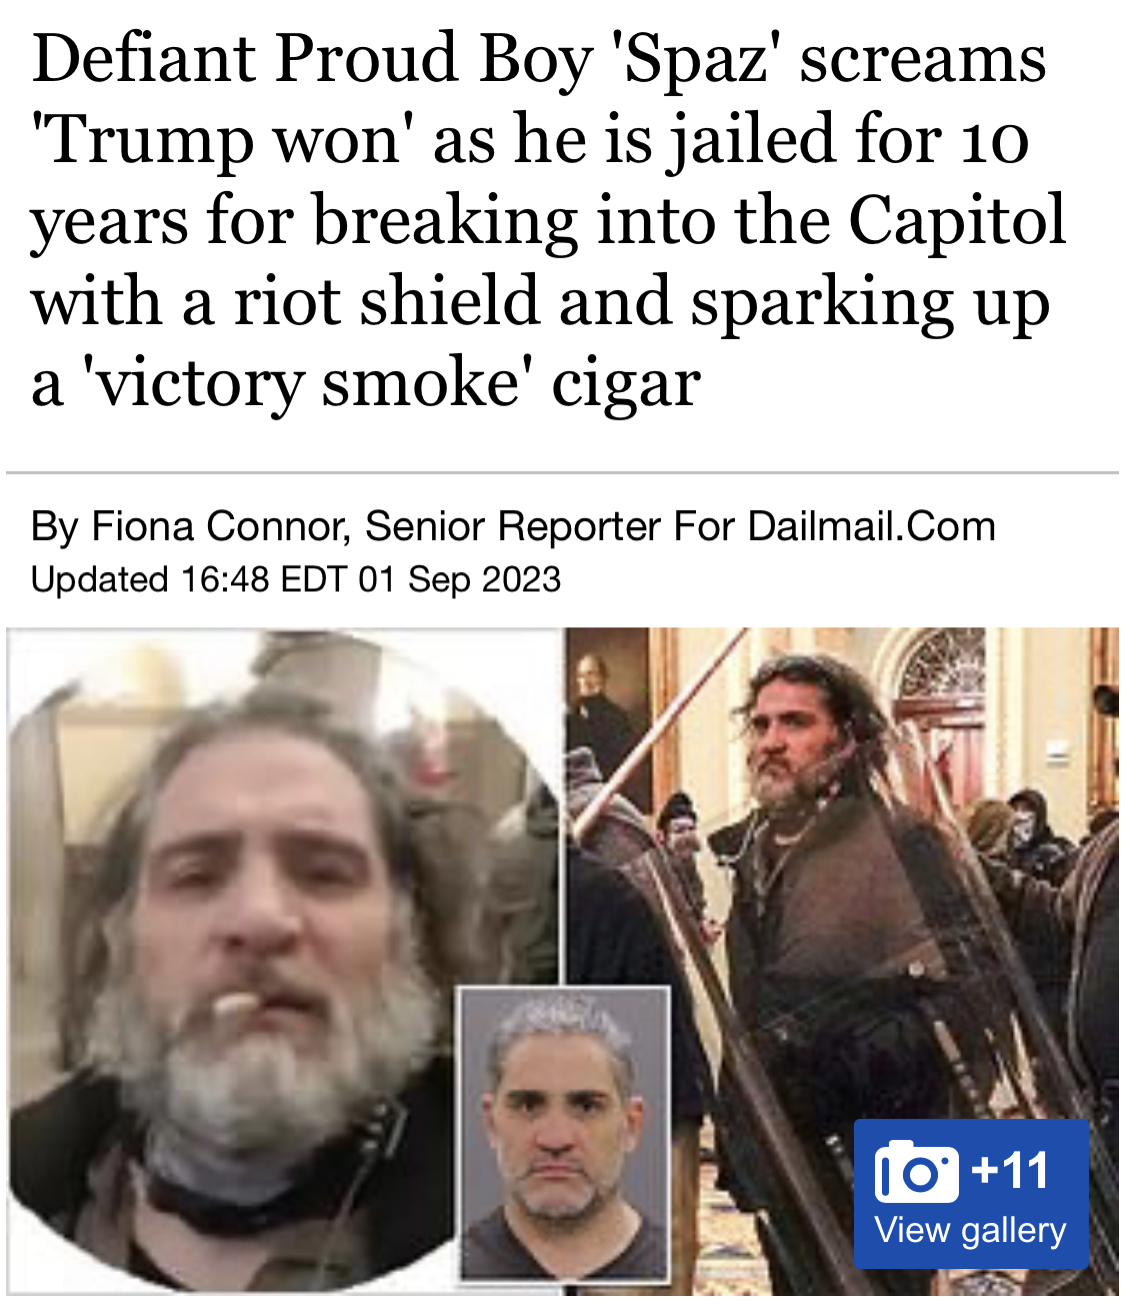Click the camera icon on gallery button
The height and width of the screenshot is (1308, 1125).
pos(916,1171)
